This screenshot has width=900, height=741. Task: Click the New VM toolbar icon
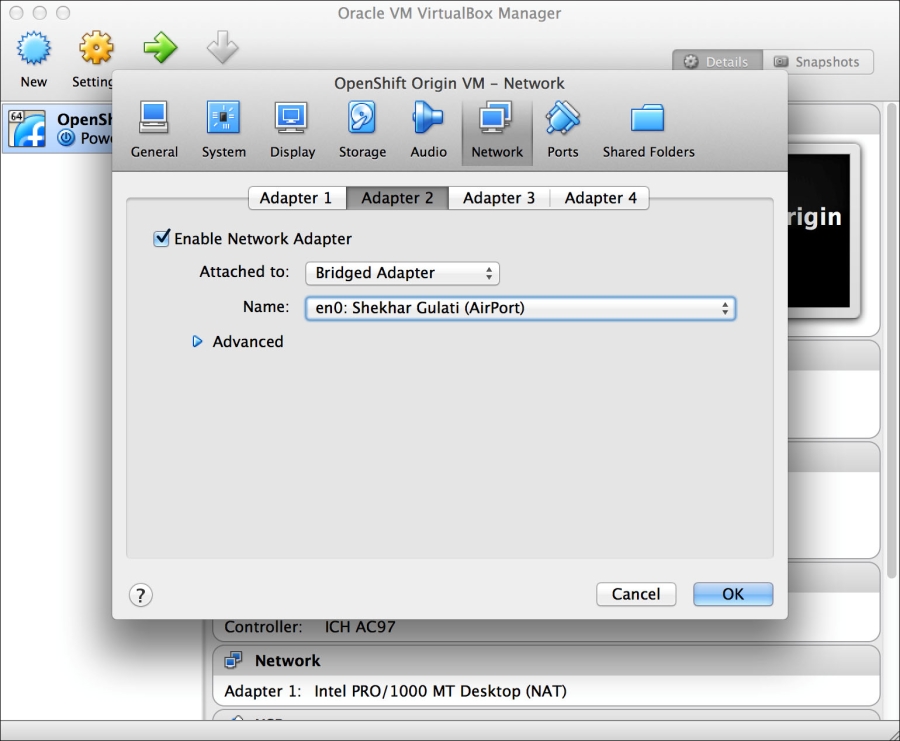[x=33, y=58]
